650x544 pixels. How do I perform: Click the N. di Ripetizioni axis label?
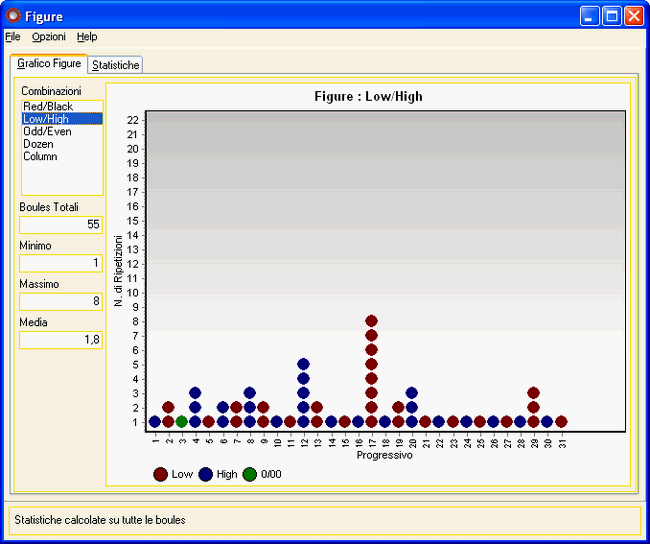(x=119, y=271)
